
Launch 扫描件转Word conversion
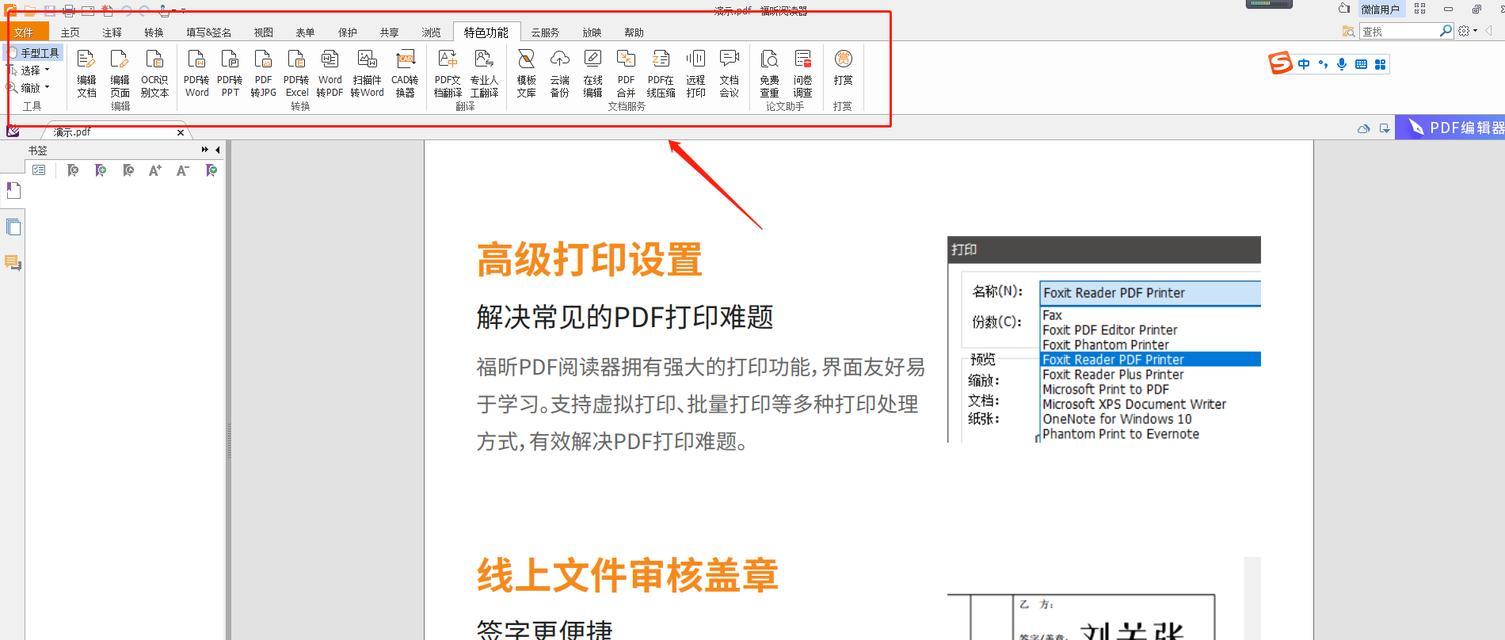[367, 74]
